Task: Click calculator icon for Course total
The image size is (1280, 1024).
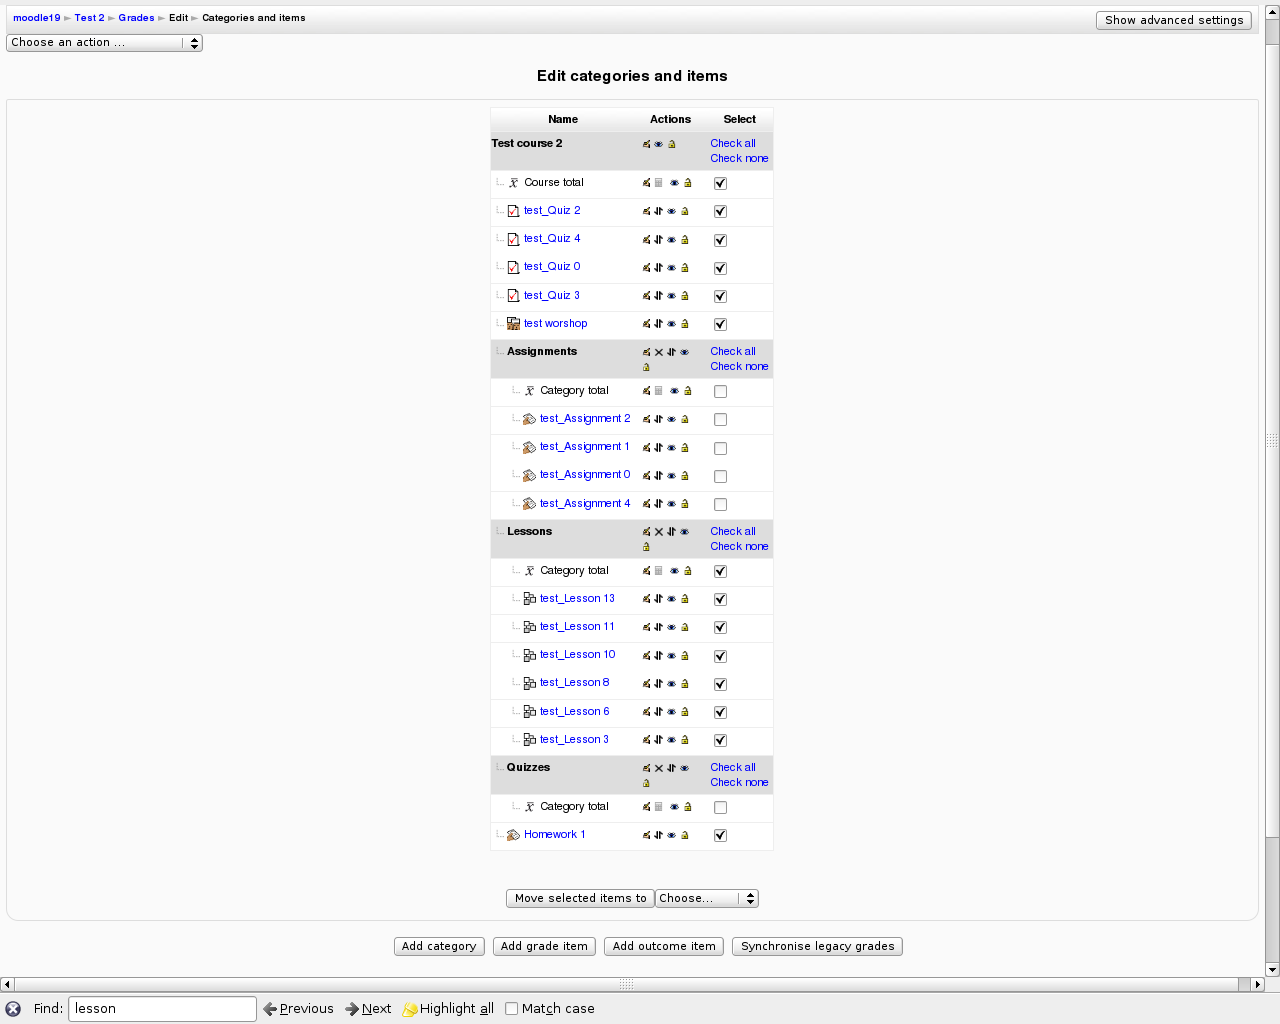Action: (659, 183)
